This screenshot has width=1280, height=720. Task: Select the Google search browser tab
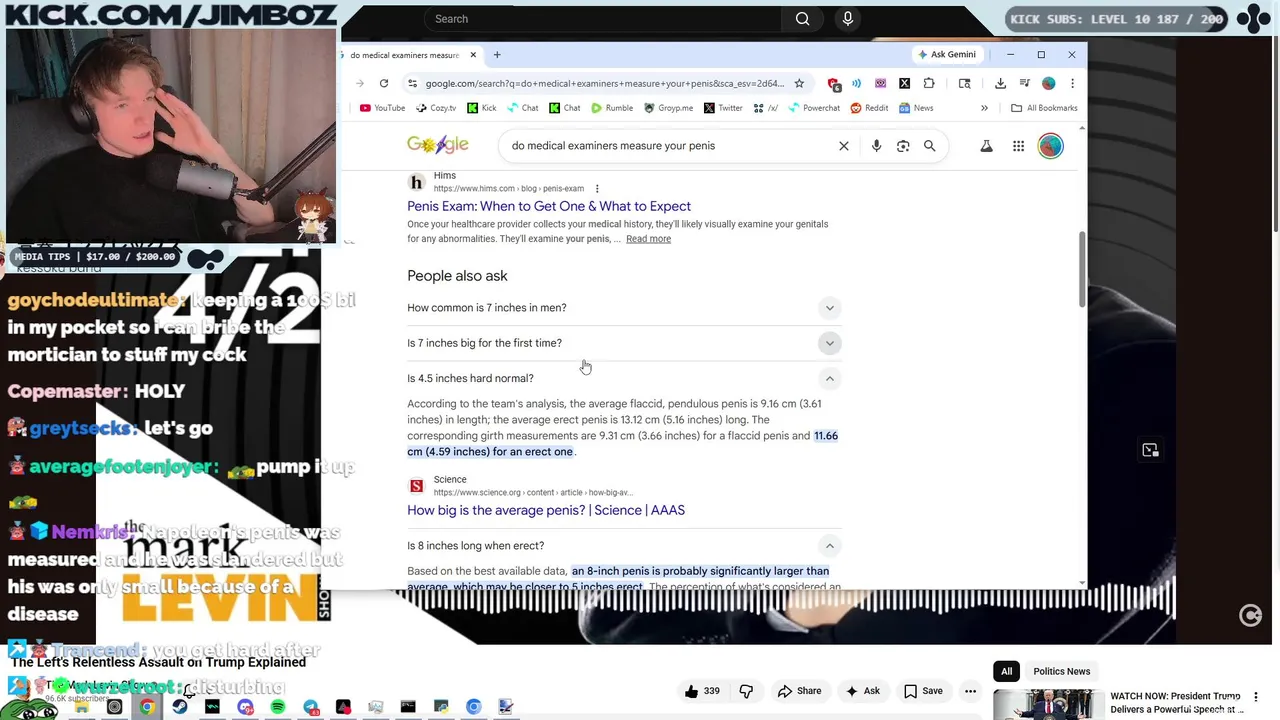pyautogui.click(x=411, y=55)
